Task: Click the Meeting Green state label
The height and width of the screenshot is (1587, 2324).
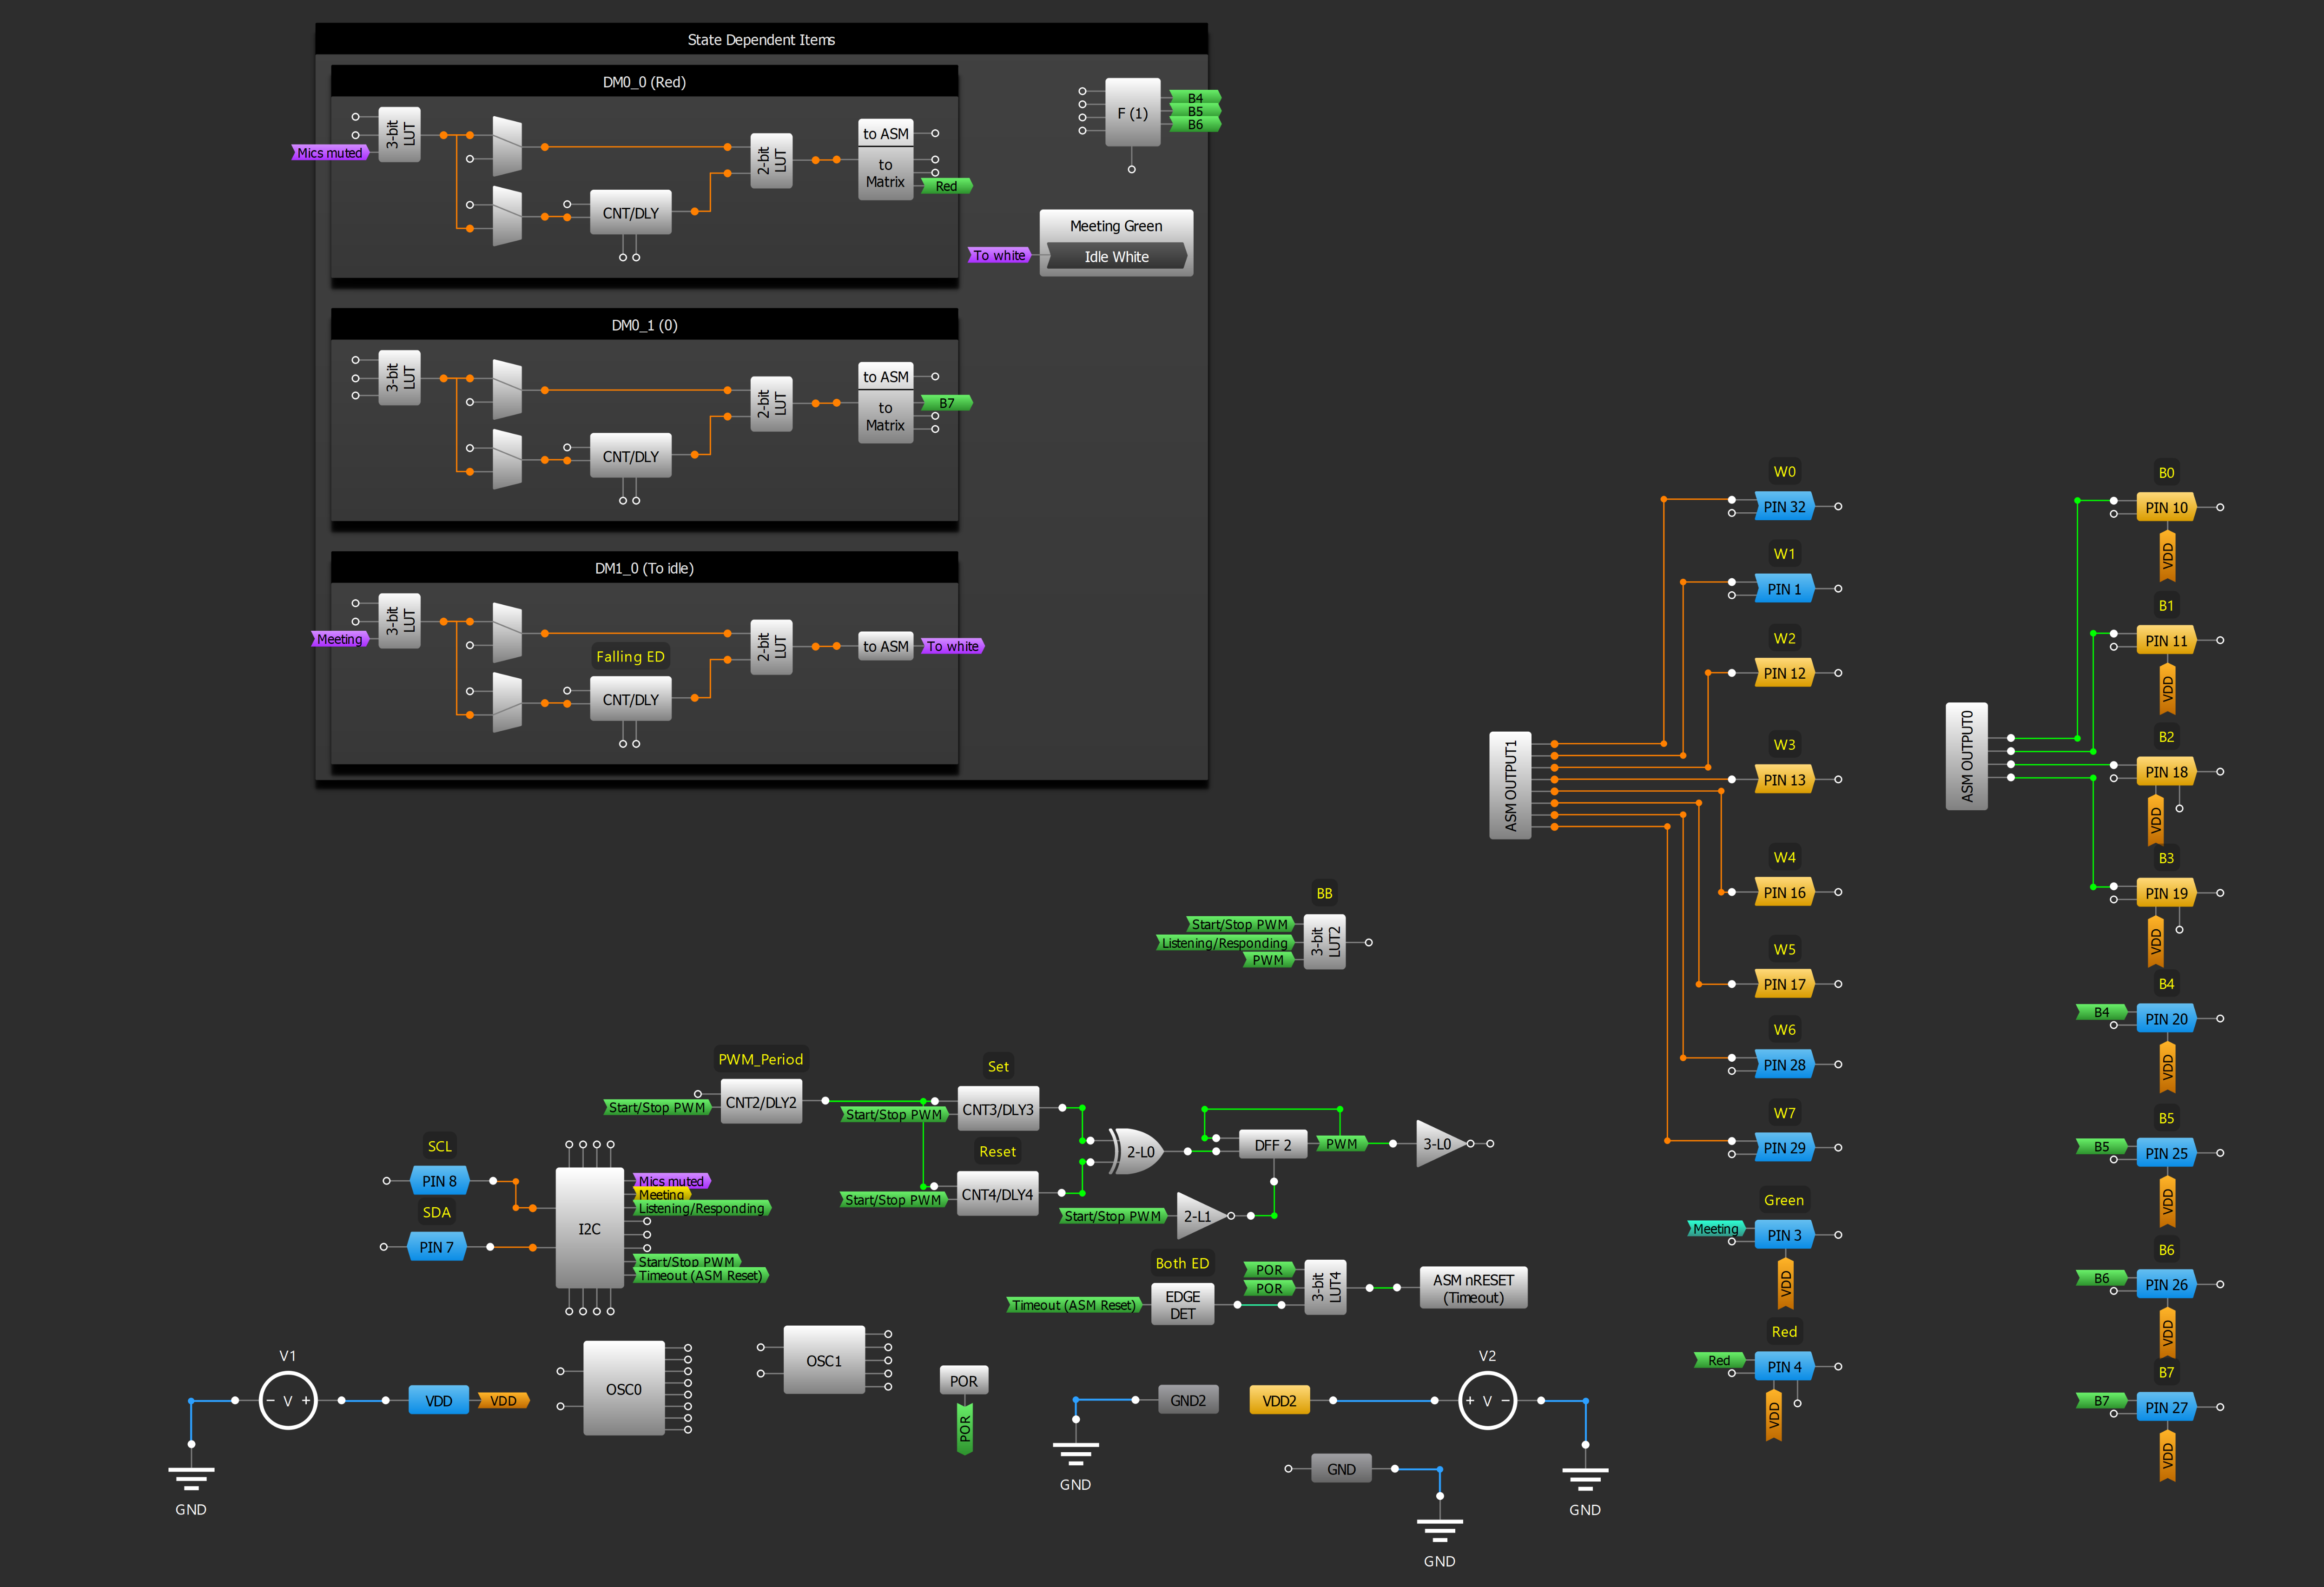Action: click(x=1116, y=226)
